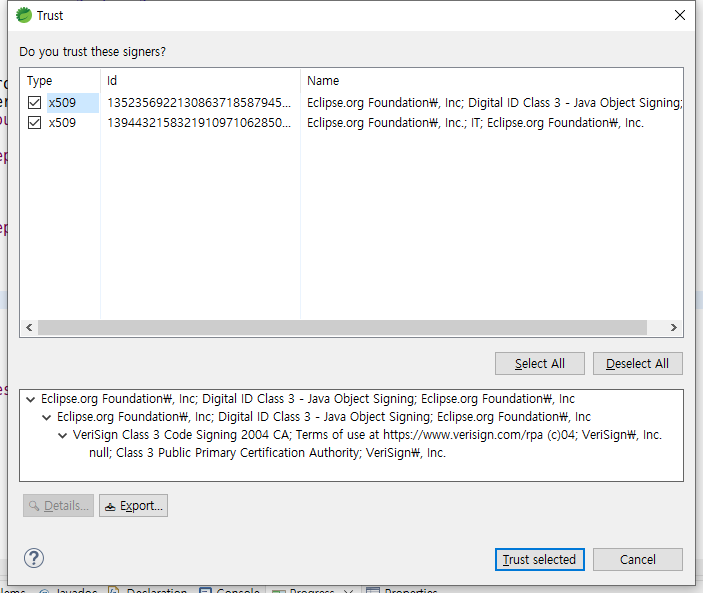Collapse top-level Eclipse.org Foundation certificate node
703x593 pixels.
point(30,399)
